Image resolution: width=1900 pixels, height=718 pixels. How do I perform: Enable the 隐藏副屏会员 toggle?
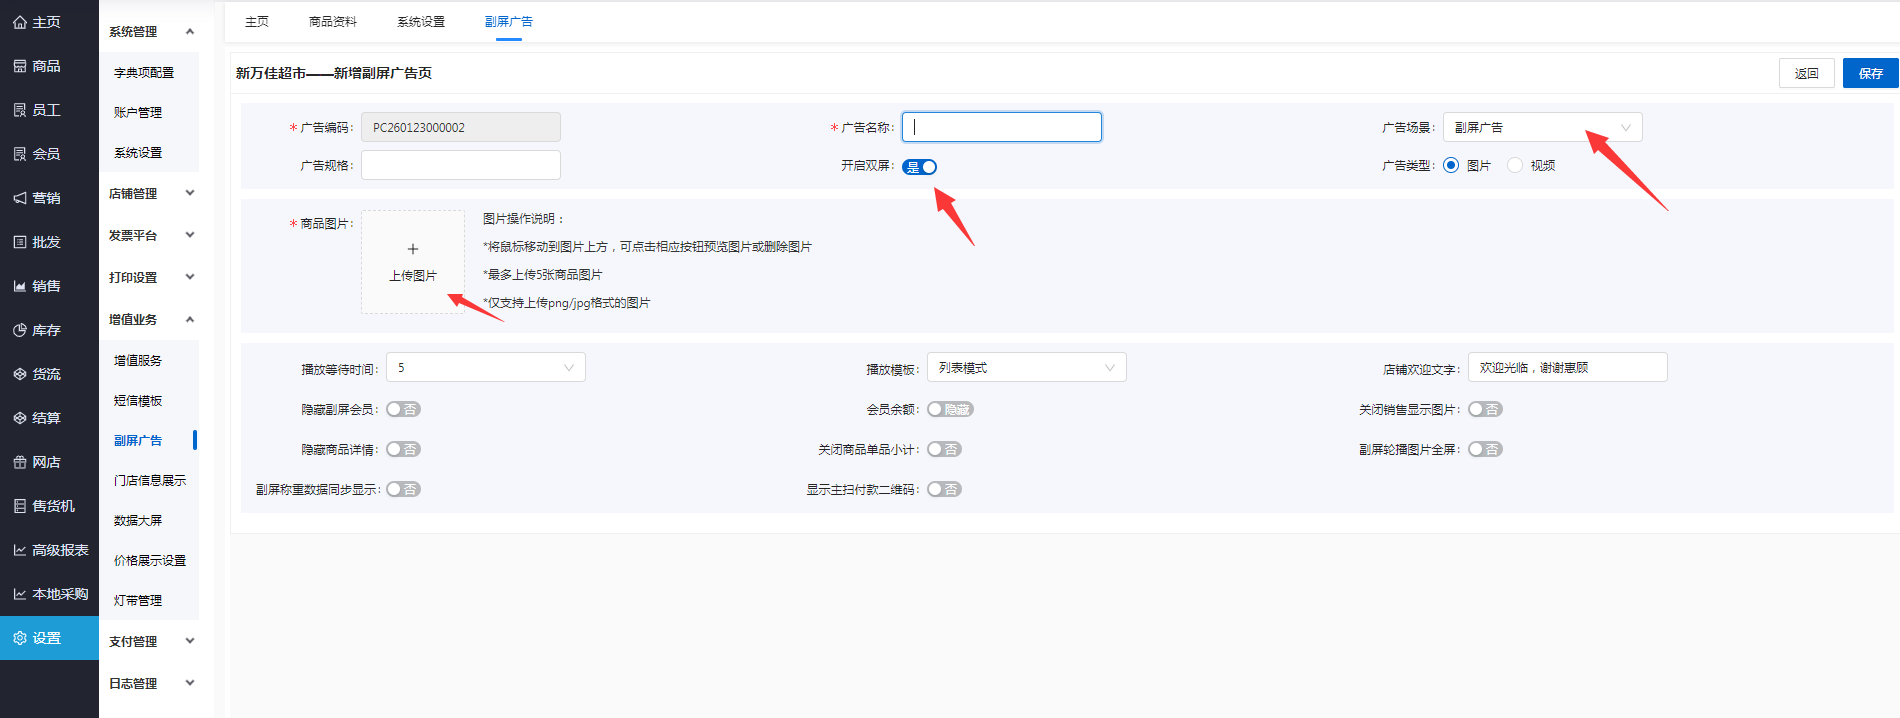coord(403,409)
